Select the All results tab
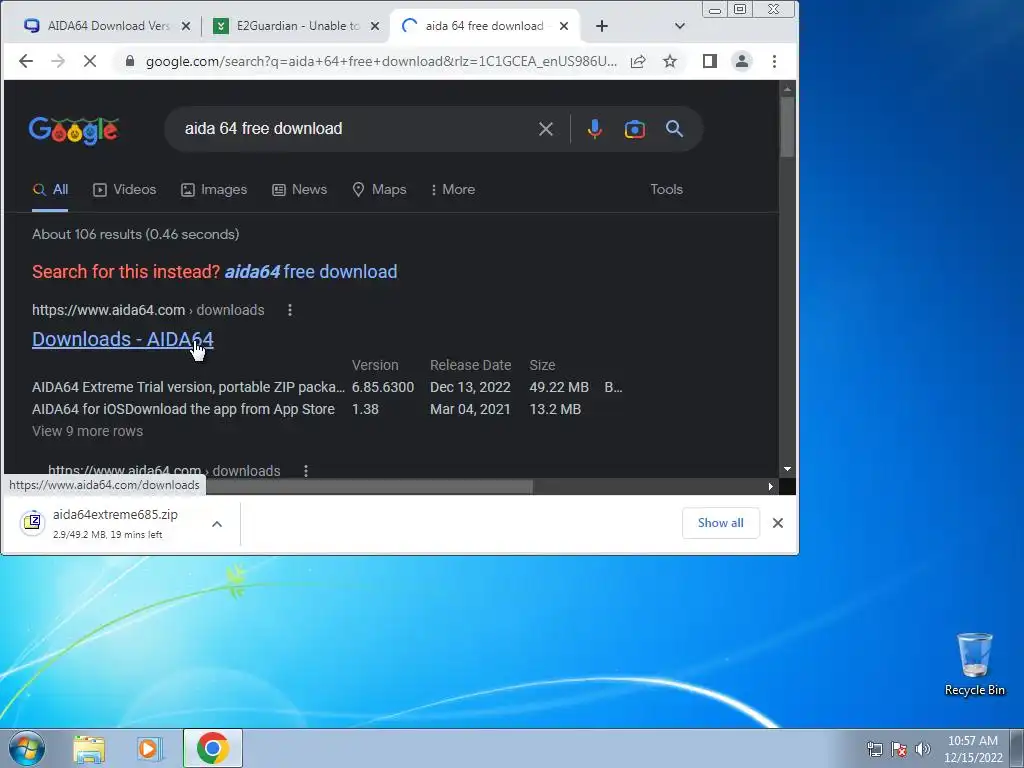Screen dimensions: 1024x768 point(50,189)
